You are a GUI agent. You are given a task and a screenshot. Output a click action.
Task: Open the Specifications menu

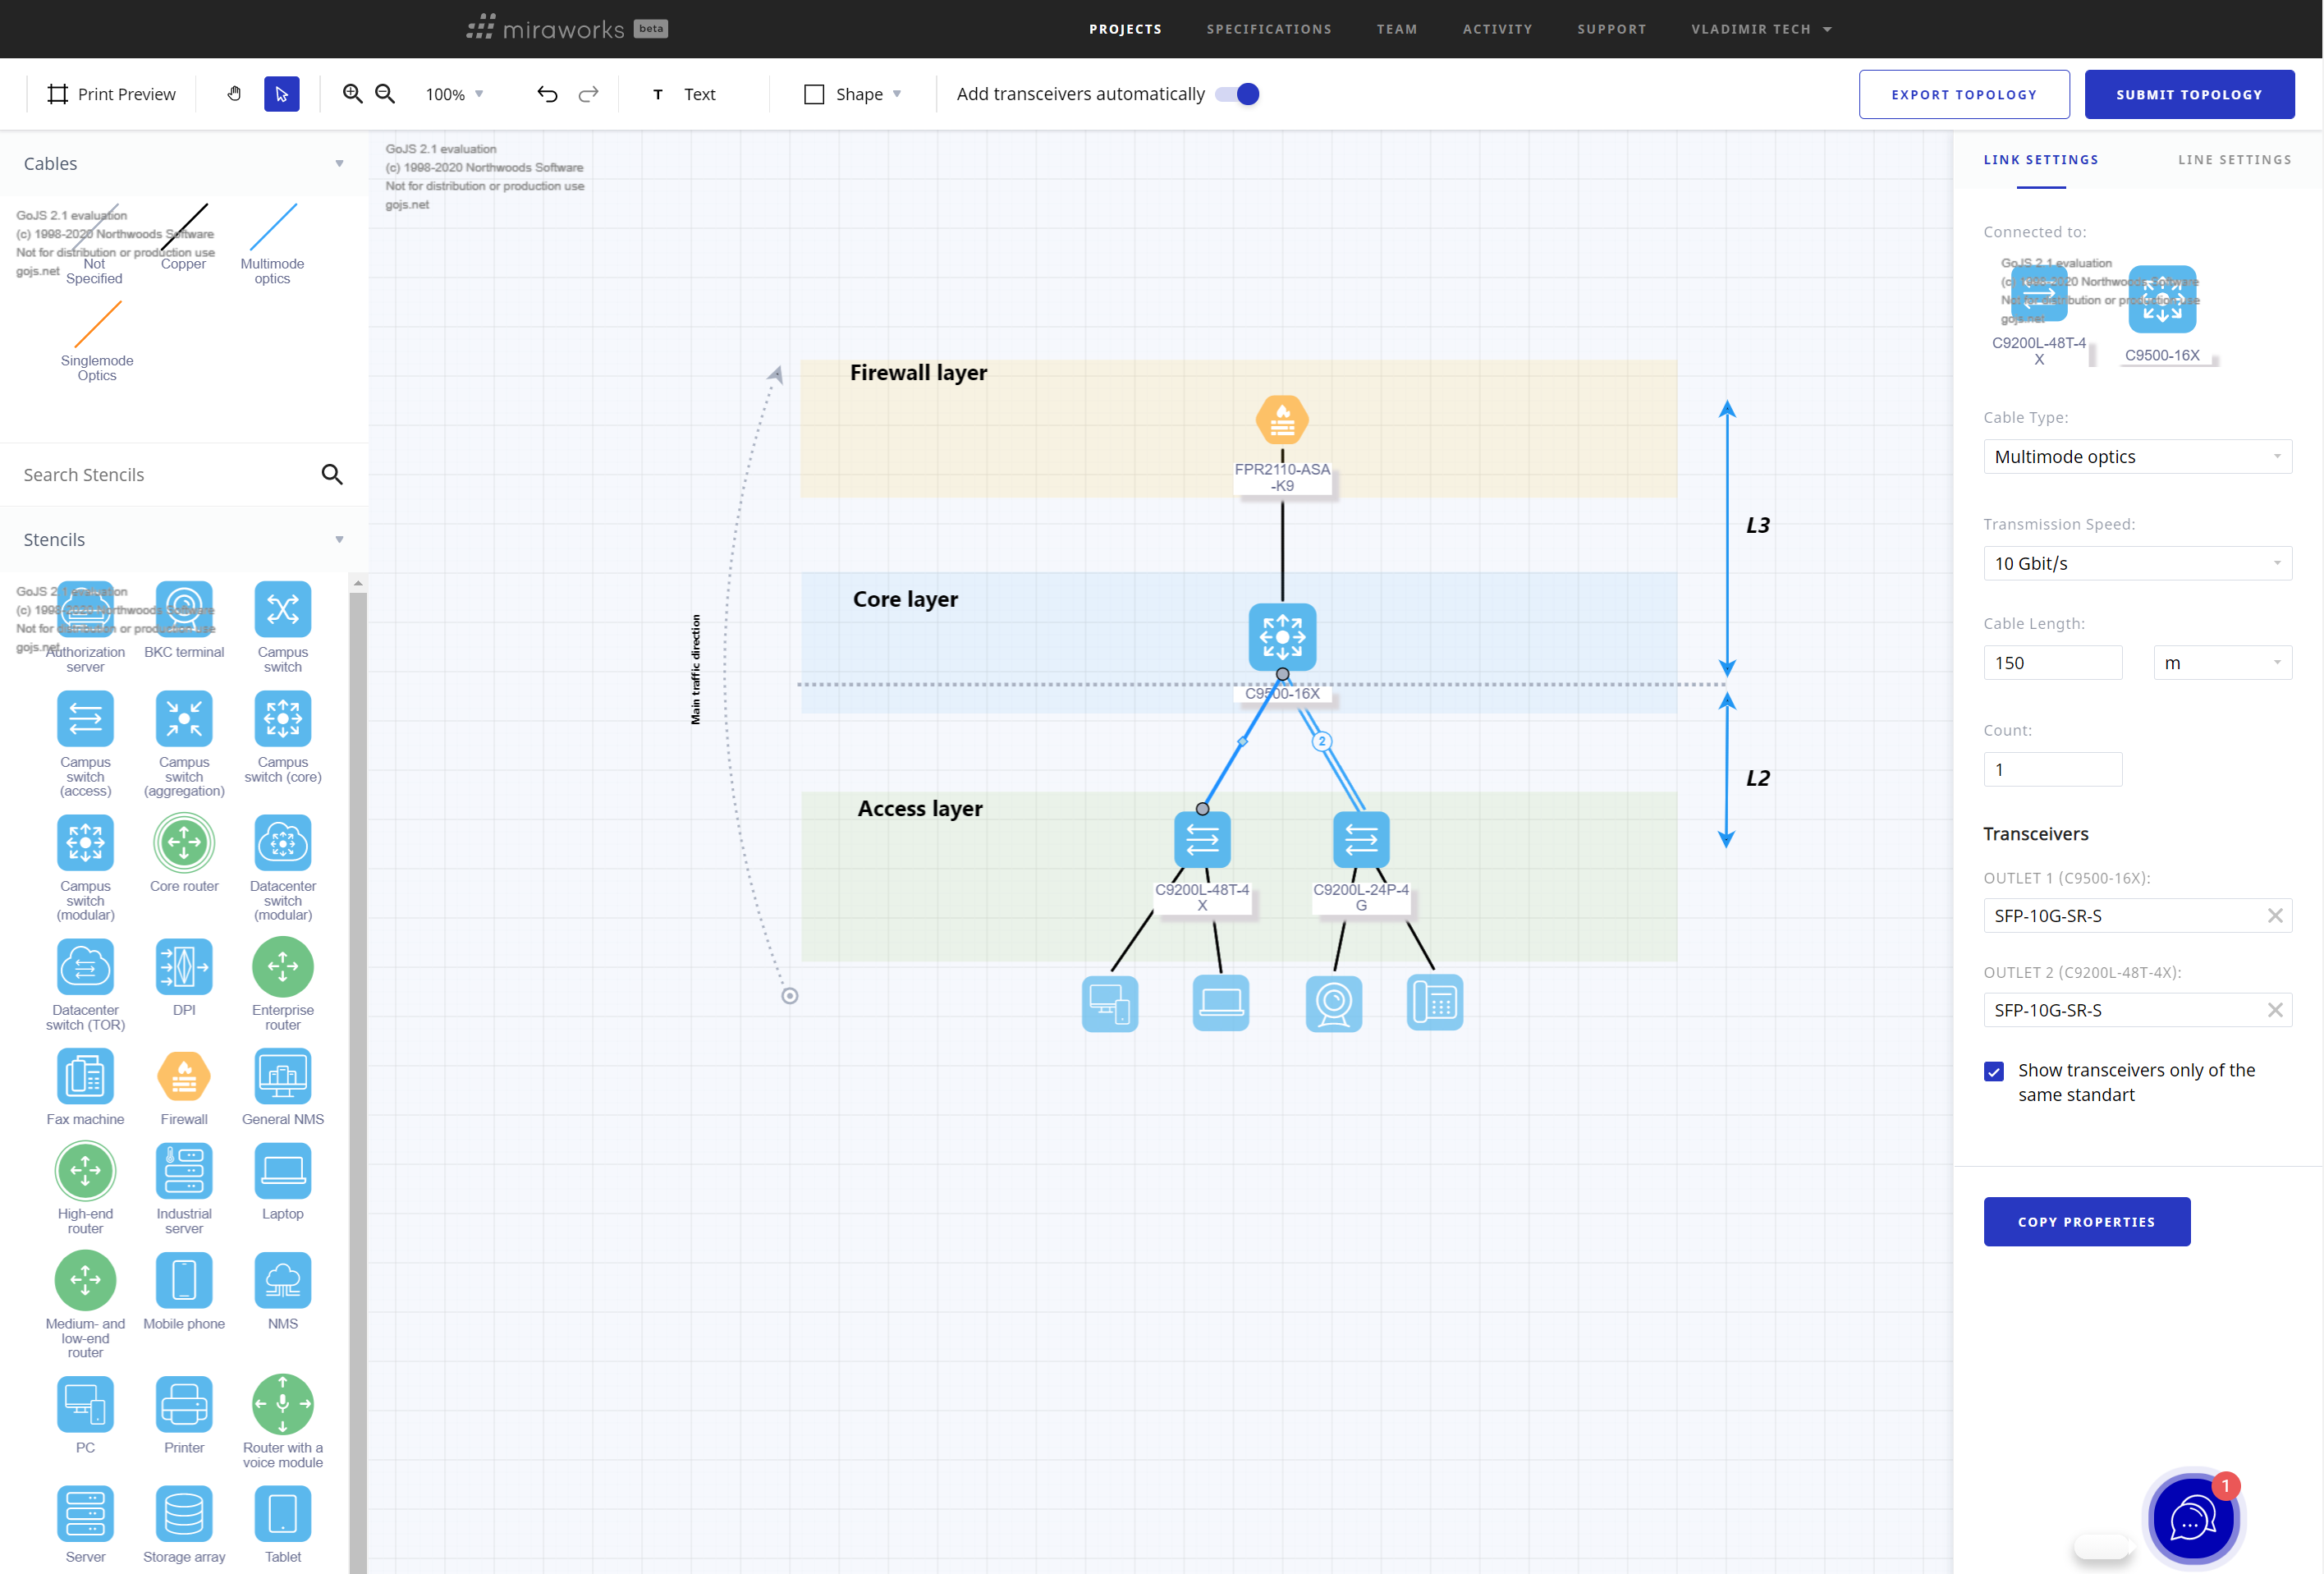click(1268, 29)
